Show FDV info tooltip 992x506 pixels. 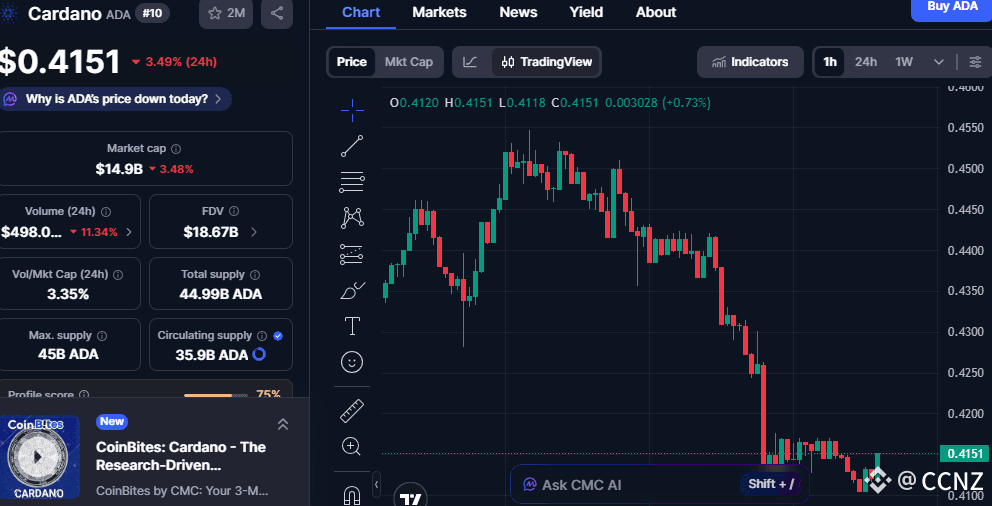tap(234, 211)
